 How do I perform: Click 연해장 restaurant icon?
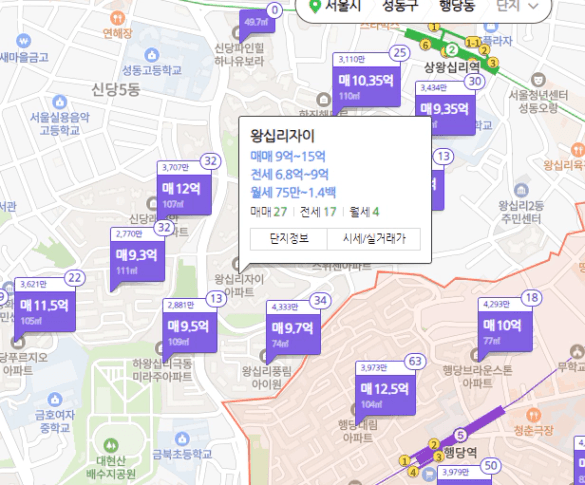(x=117, y=18)
